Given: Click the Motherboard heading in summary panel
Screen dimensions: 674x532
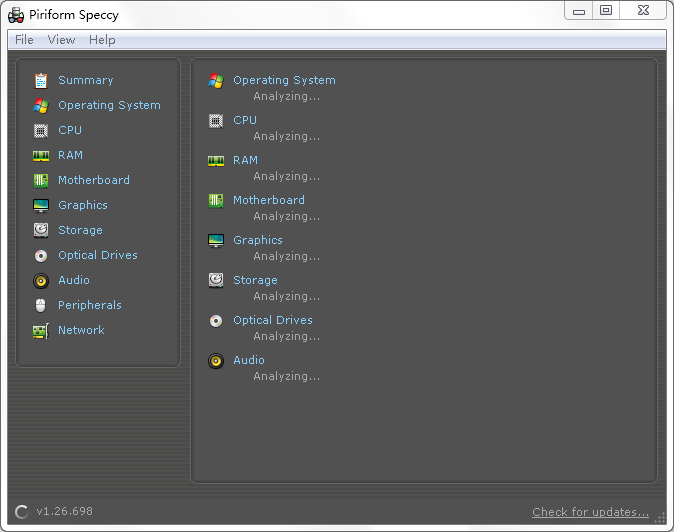Looking at the screenshot, I should click(268, 200).
